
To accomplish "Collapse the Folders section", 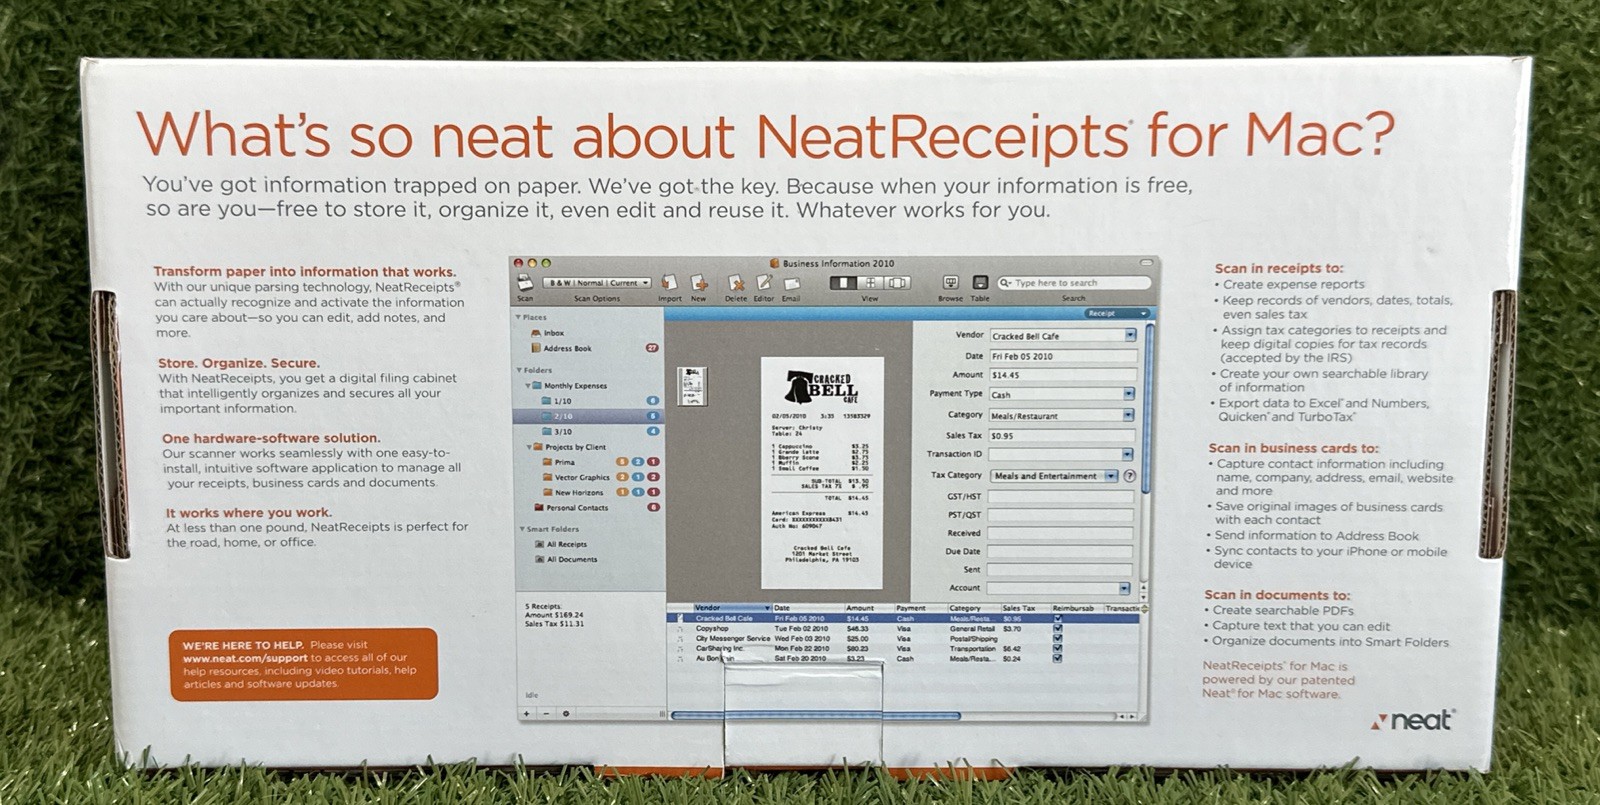I will point(519,370).
